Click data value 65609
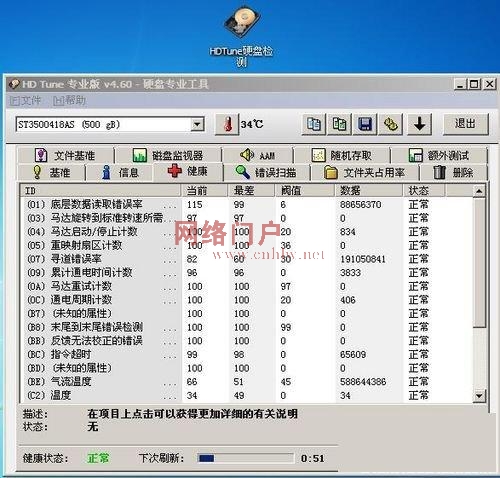The image size is (500, 478). [353, 355]
